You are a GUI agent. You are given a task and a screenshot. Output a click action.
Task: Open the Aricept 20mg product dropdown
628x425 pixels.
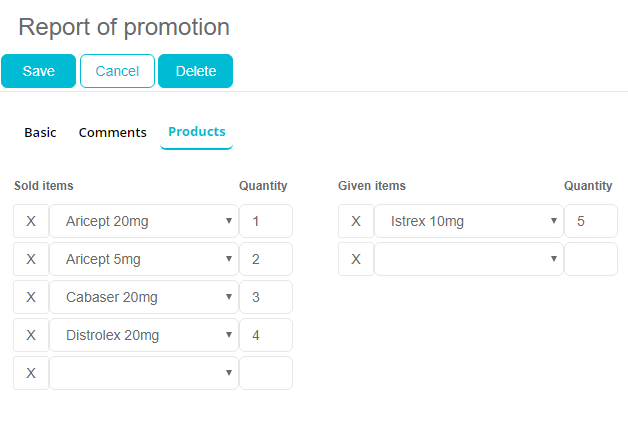(144, 221)
